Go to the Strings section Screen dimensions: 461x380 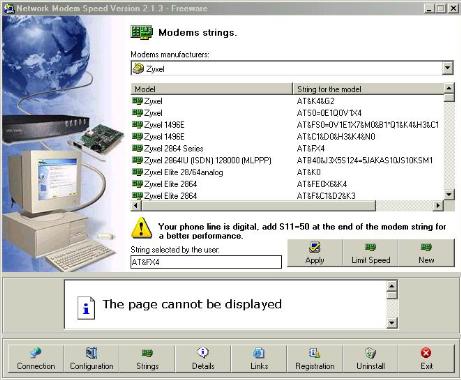(x=147, y=359)
